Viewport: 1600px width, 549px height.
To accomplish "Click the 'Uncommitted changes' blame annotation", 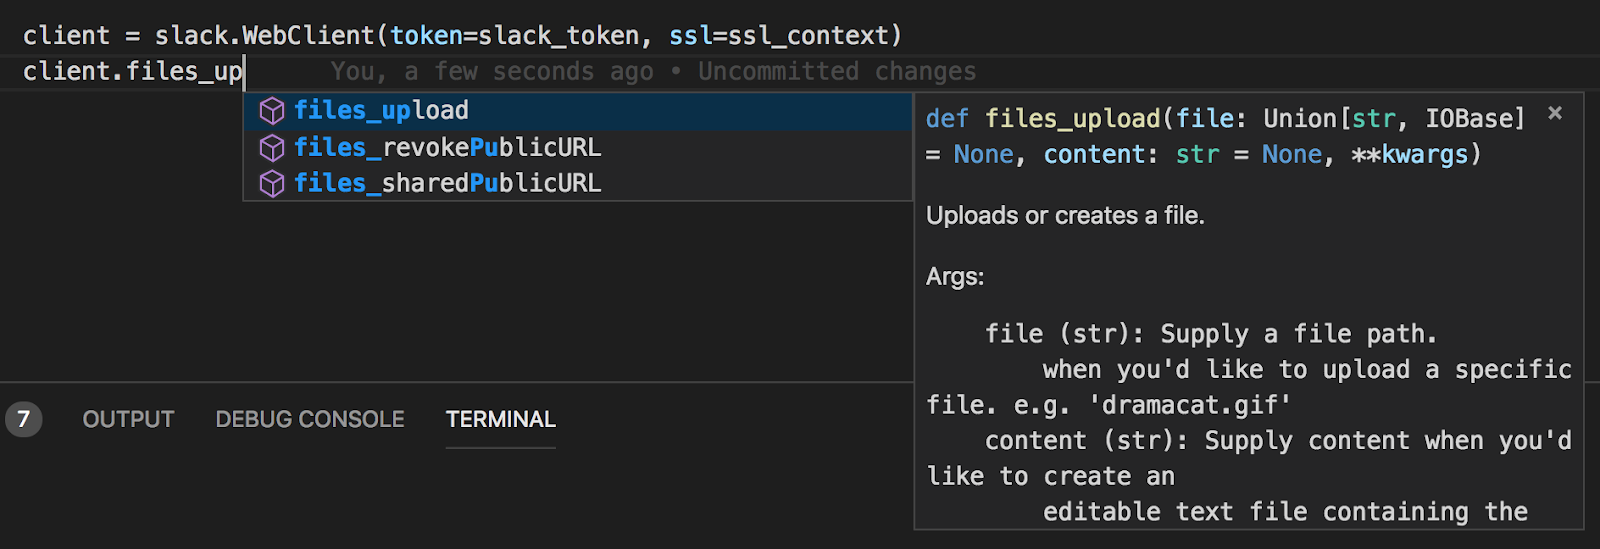I will tap(837, 72).
